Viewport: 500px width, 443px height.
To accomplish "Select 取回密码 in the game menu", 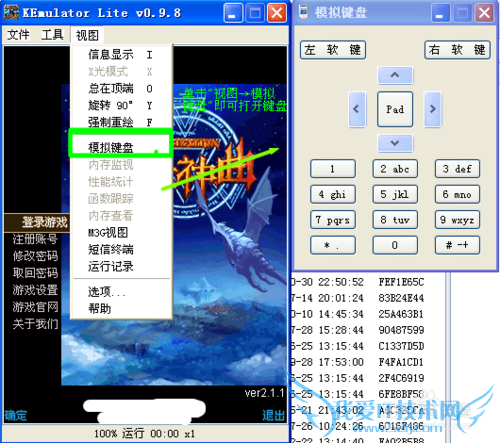I will tap(35, 273).
